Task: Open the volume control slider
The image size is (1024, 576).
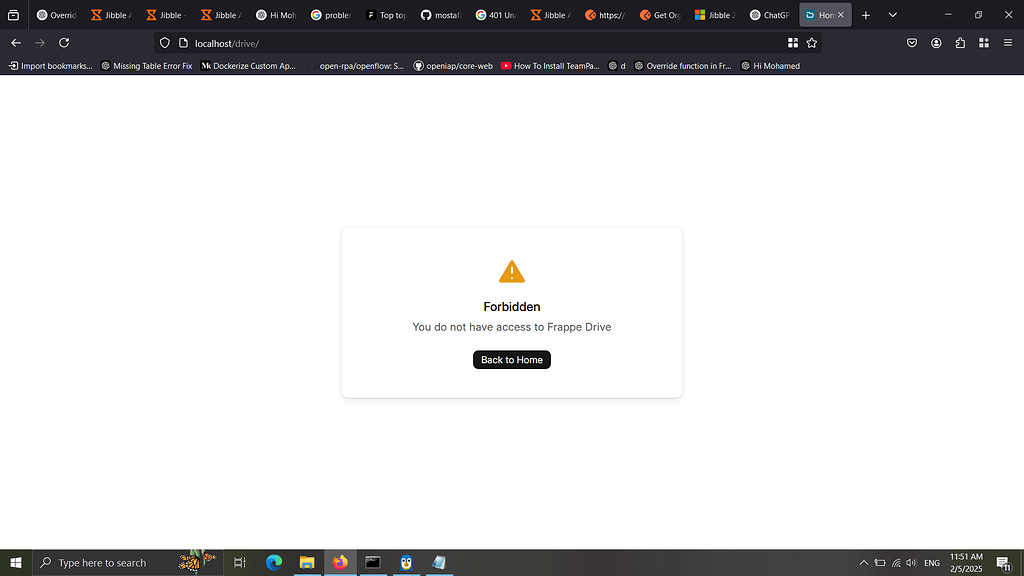Action: (x=911, y=562)
